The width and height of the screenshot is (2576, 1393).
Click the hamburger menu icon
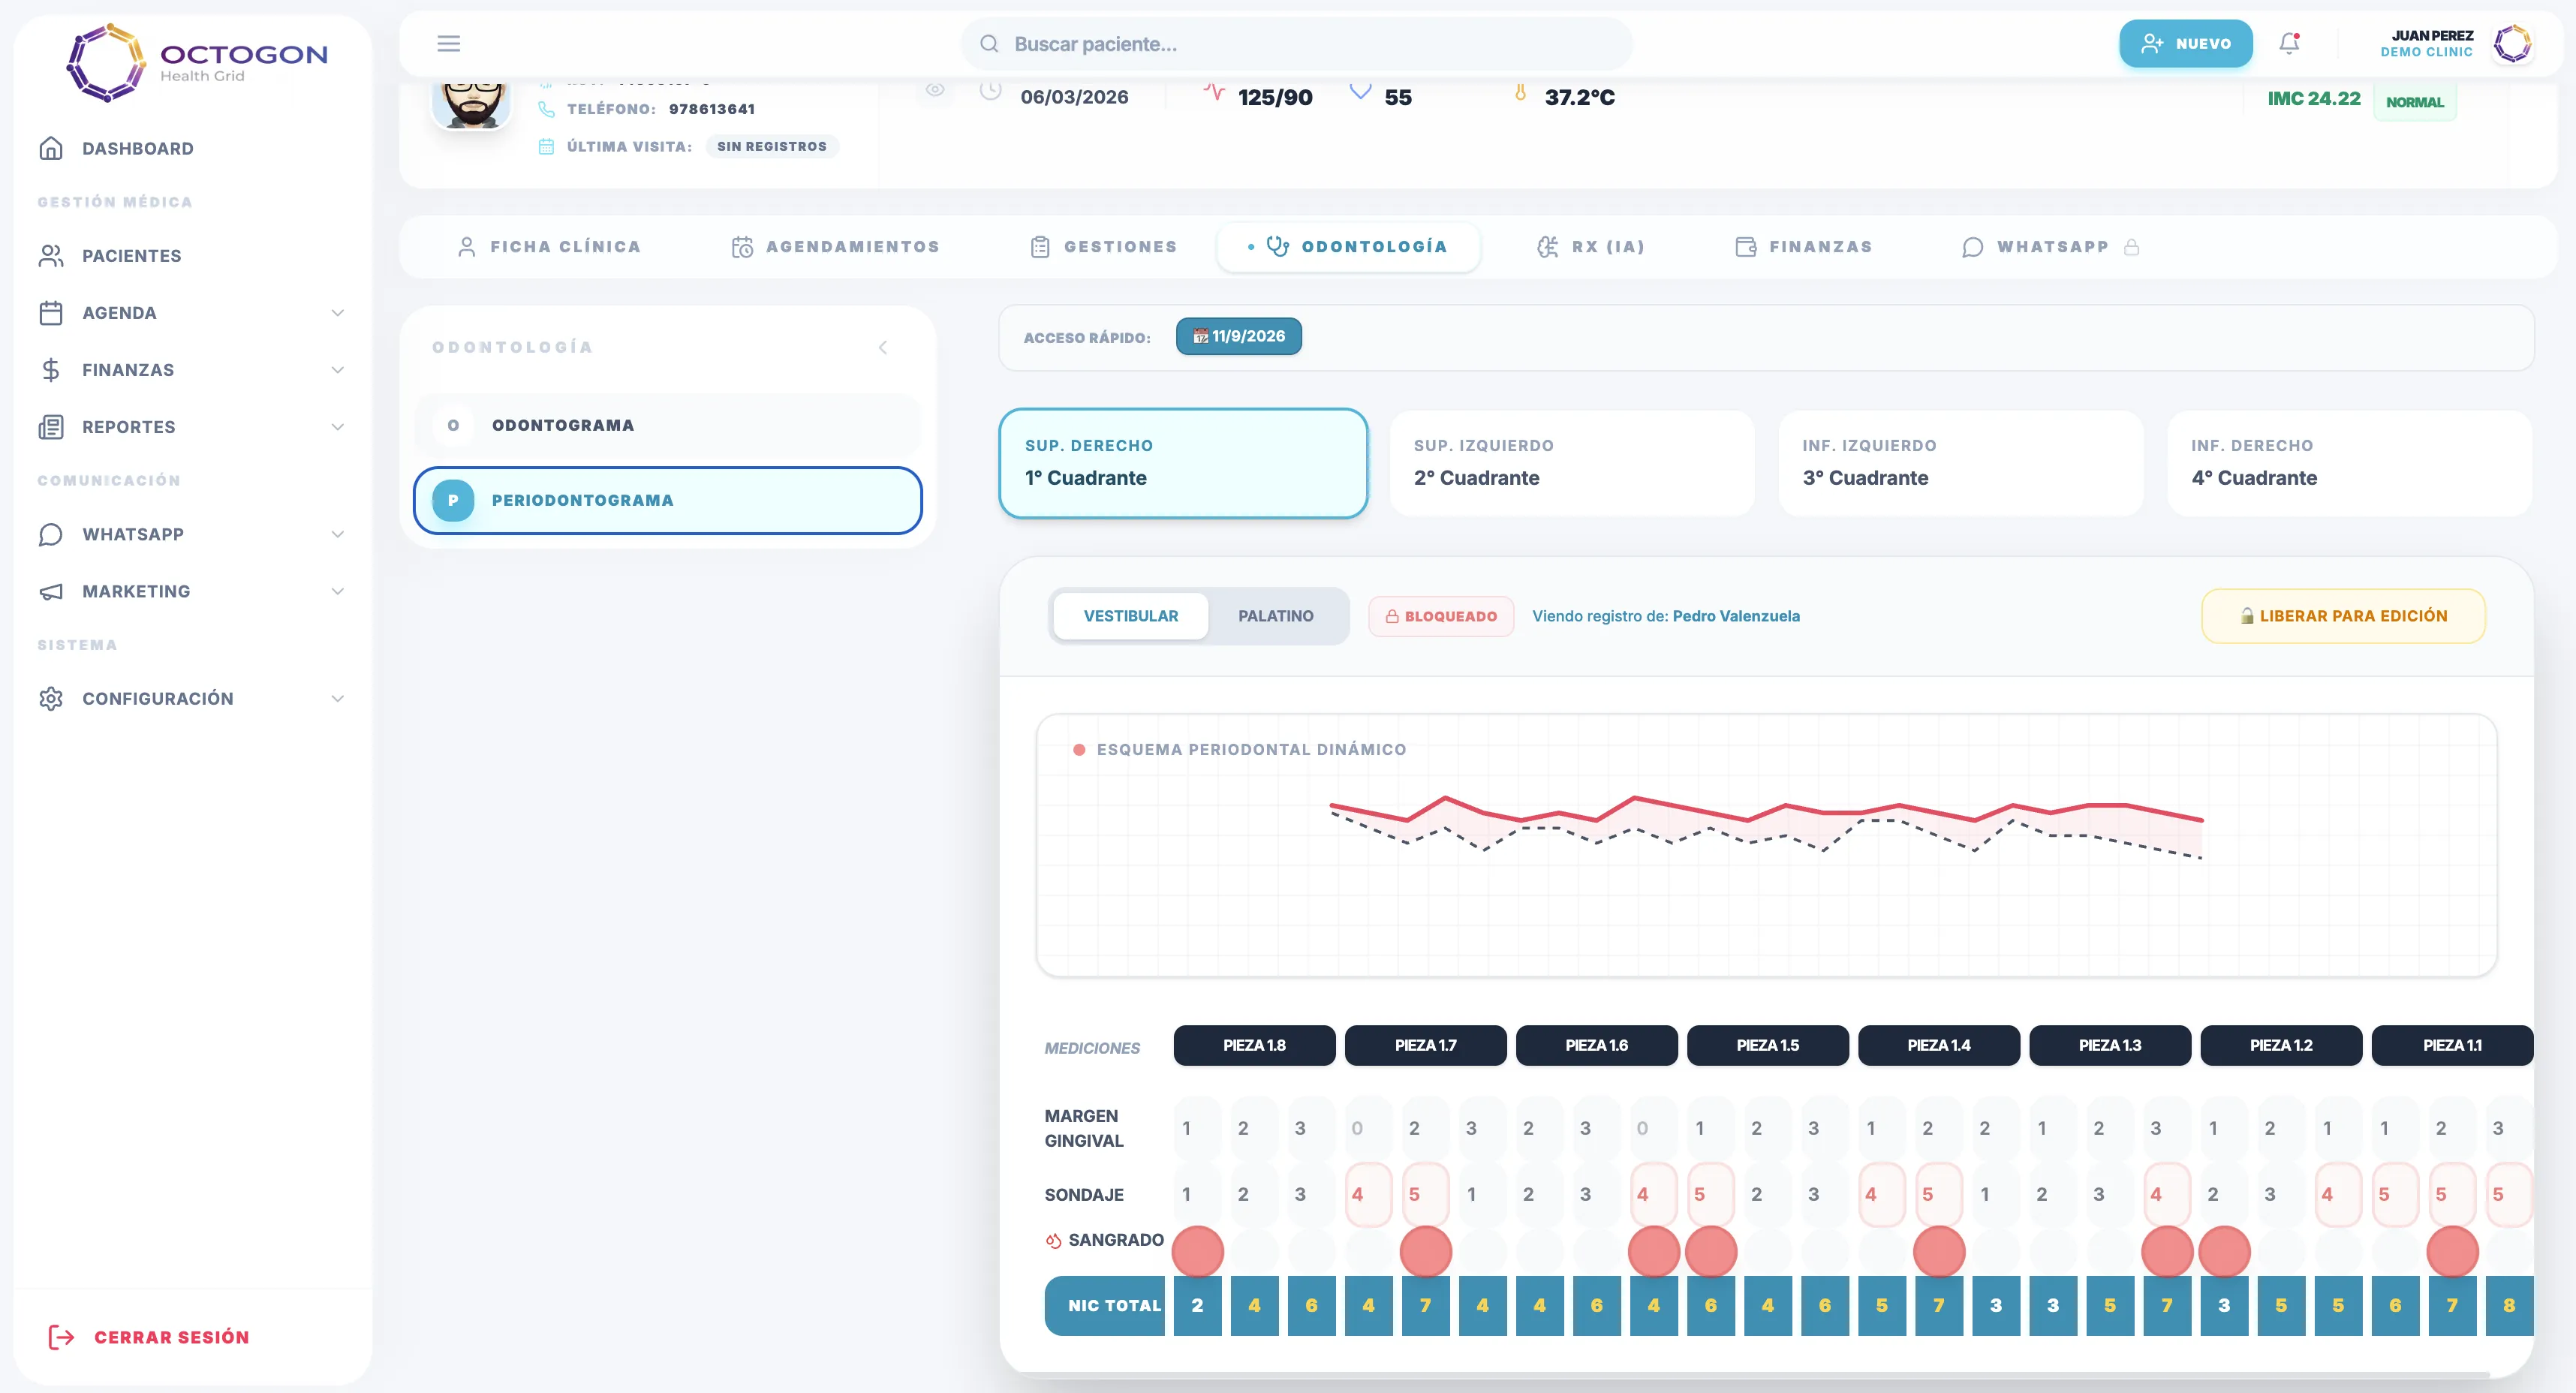click(x=448, y=43)
